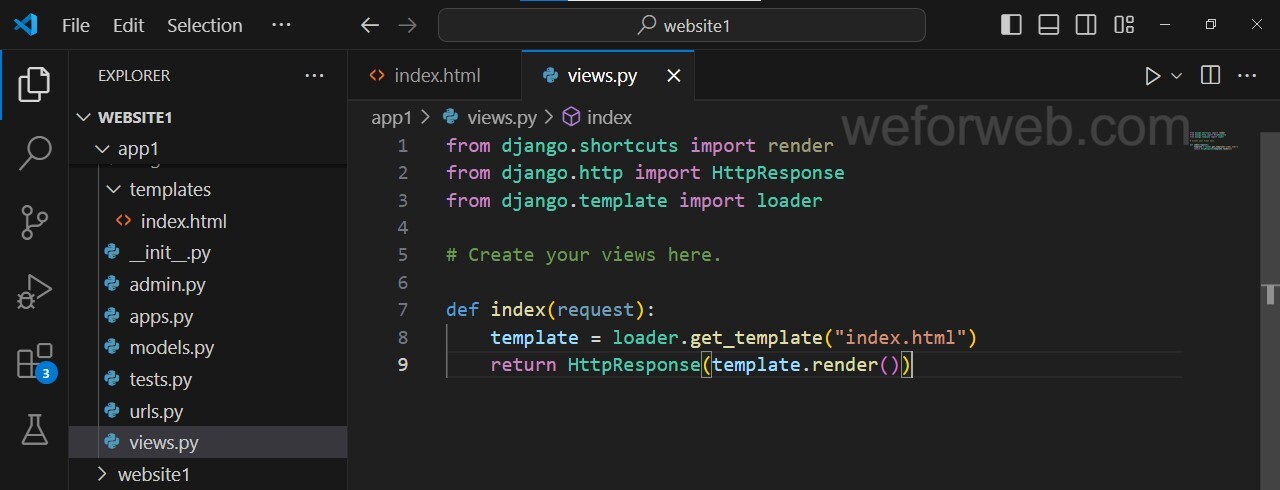Open urls.py in the explorer

tap(156, 411)
